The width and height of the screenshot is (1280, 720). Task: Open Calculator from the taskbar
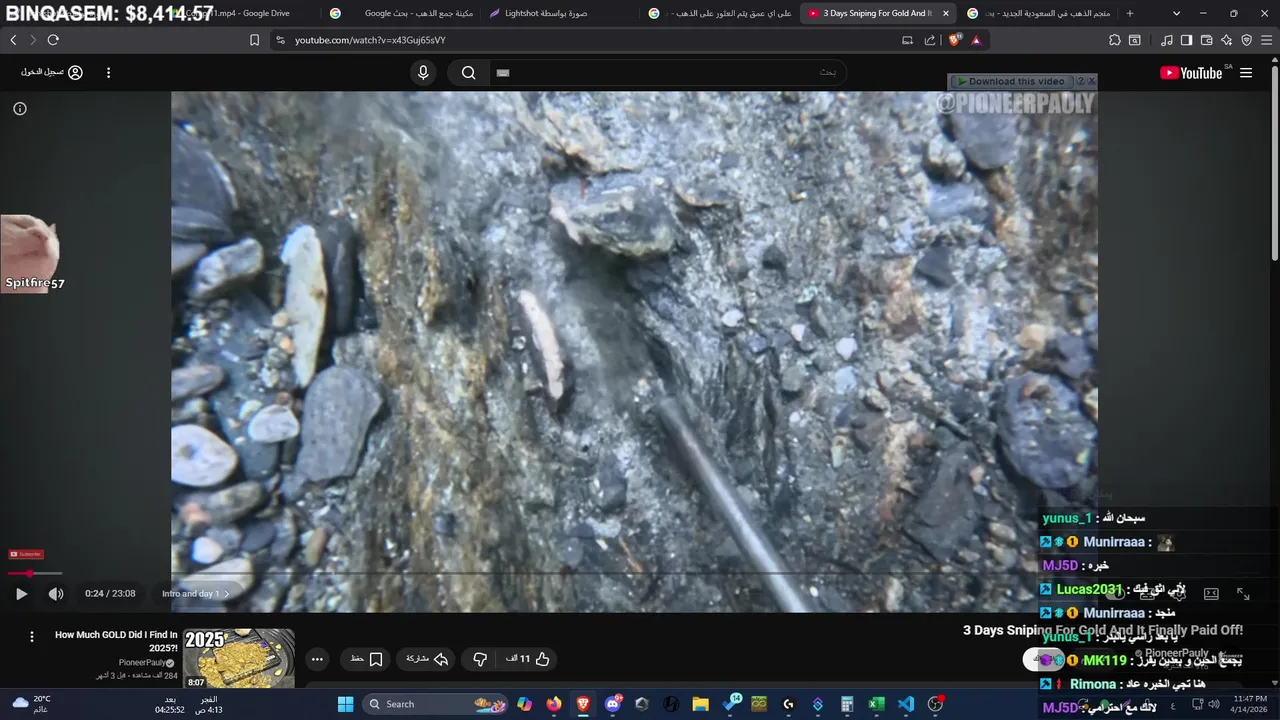pos(847,704)
